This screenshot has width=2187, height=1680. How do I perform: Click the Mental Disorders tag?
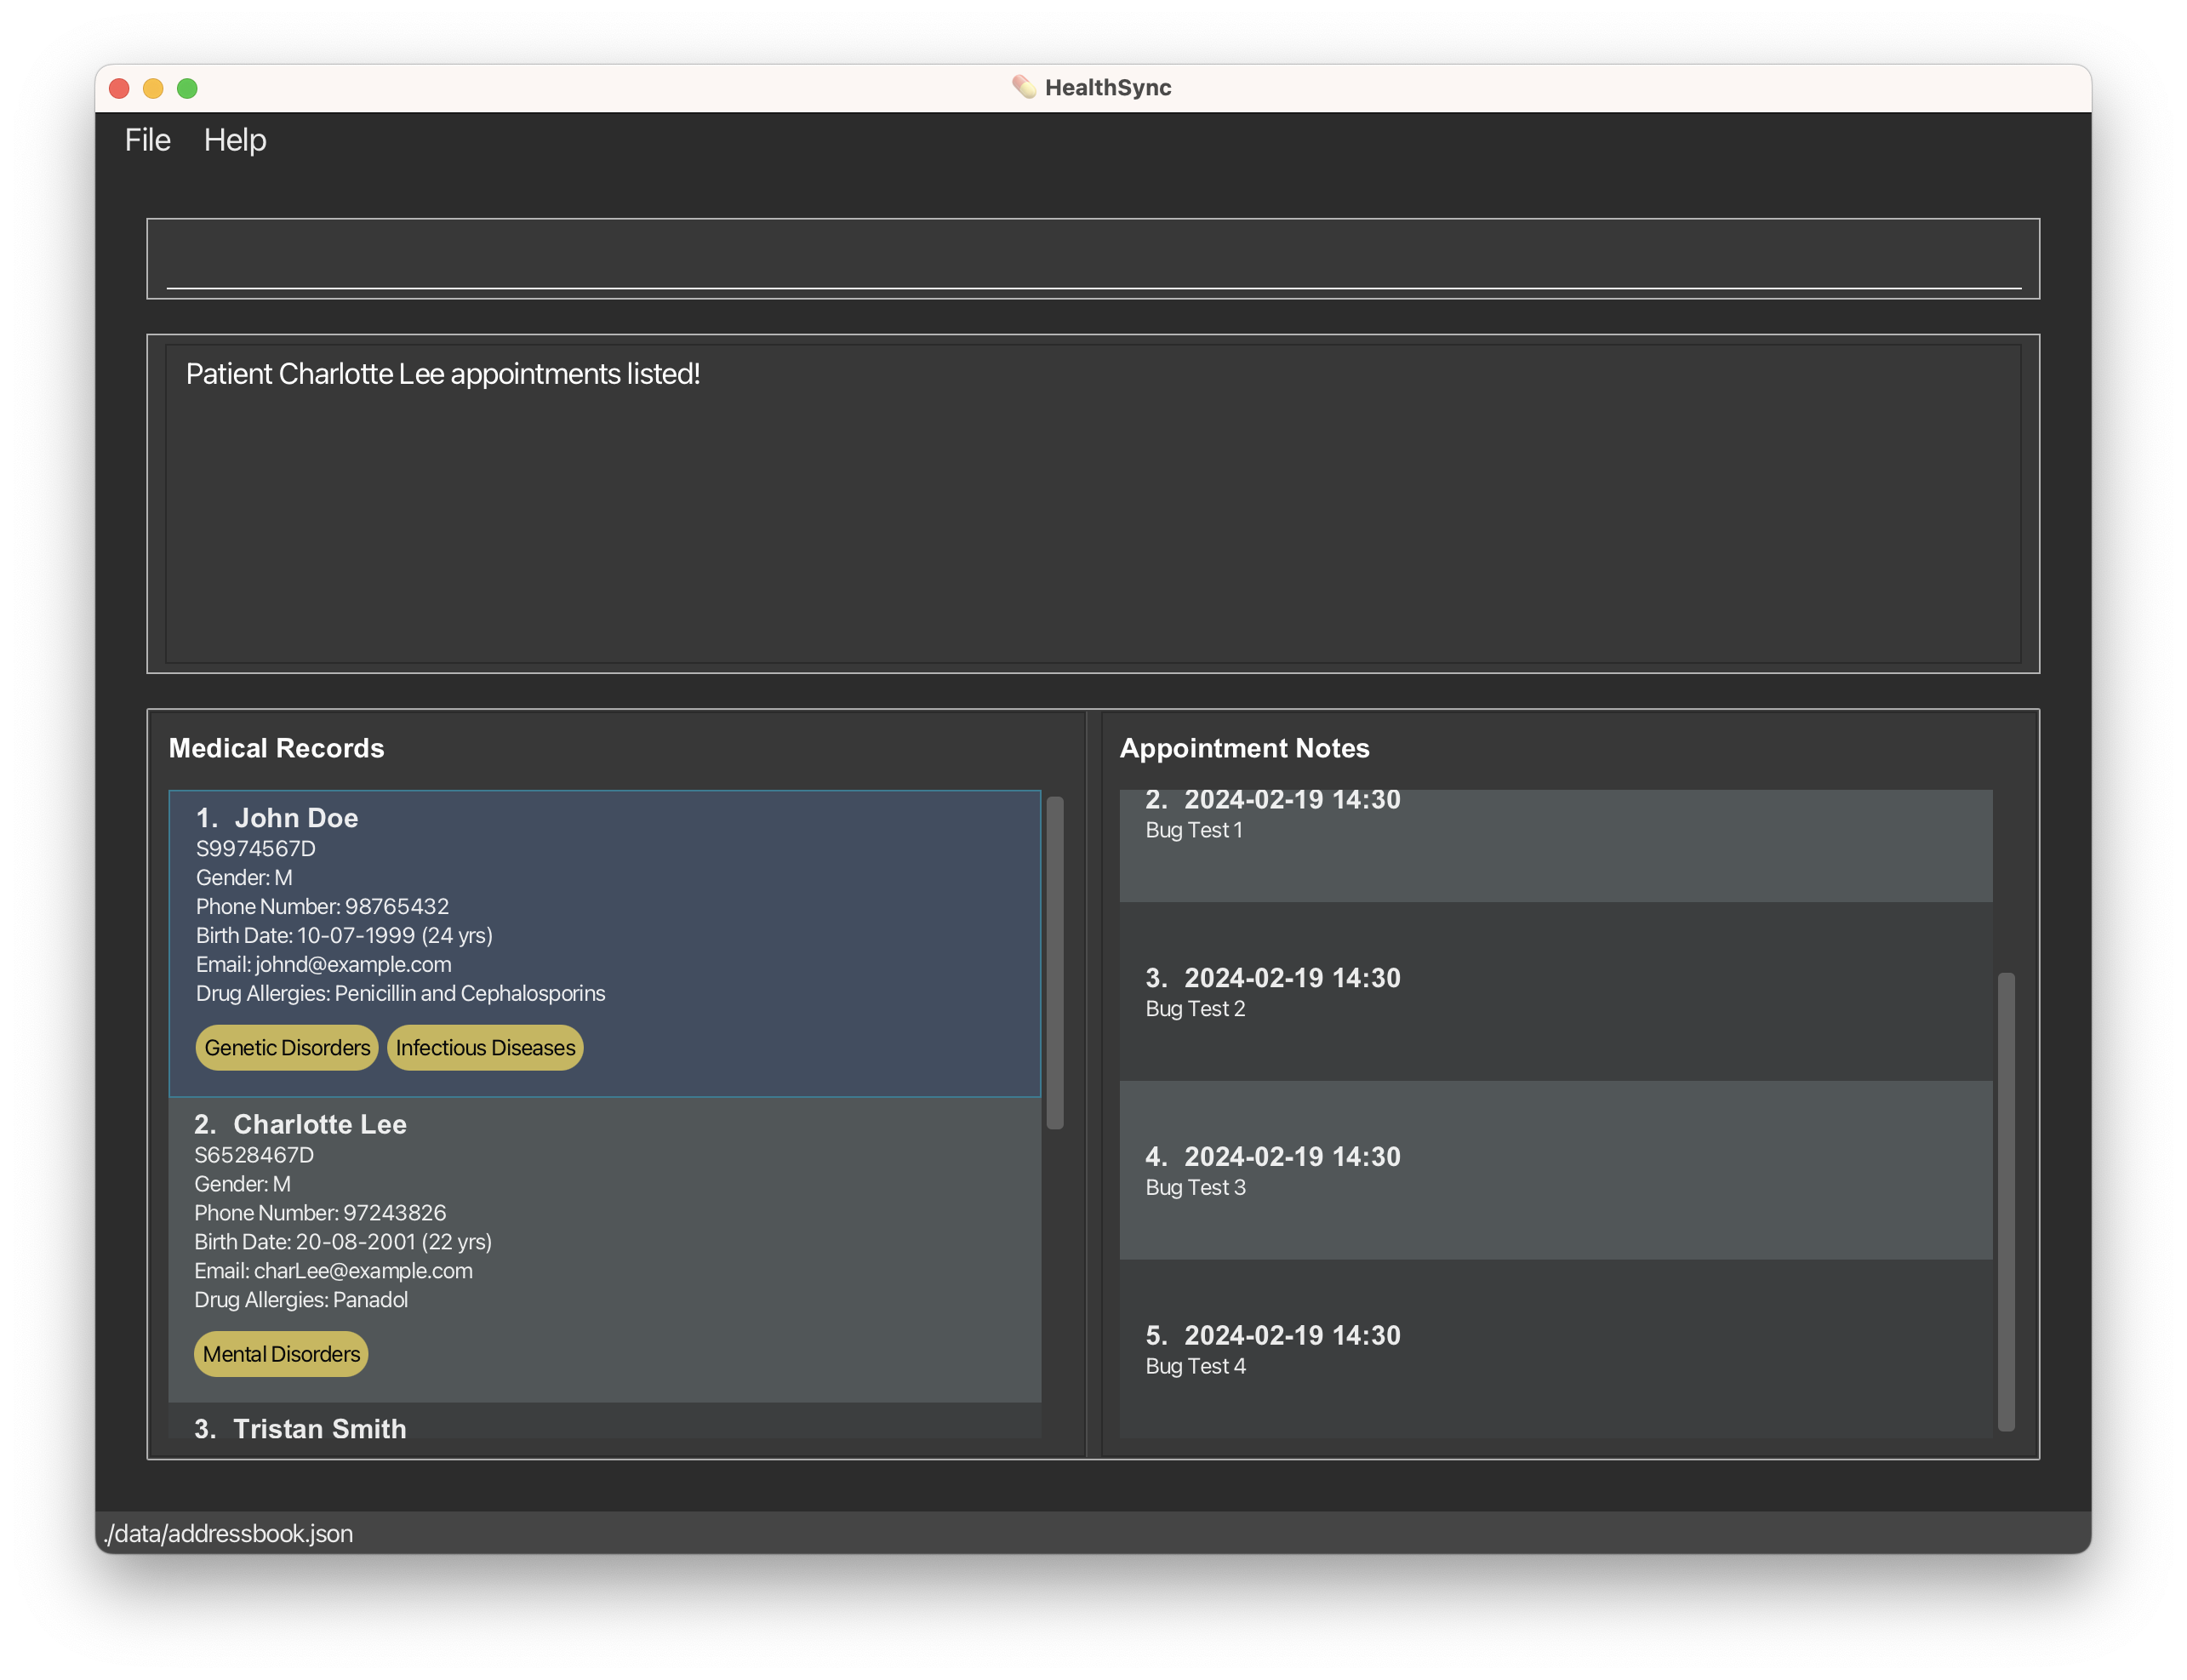click(281, 1353)
